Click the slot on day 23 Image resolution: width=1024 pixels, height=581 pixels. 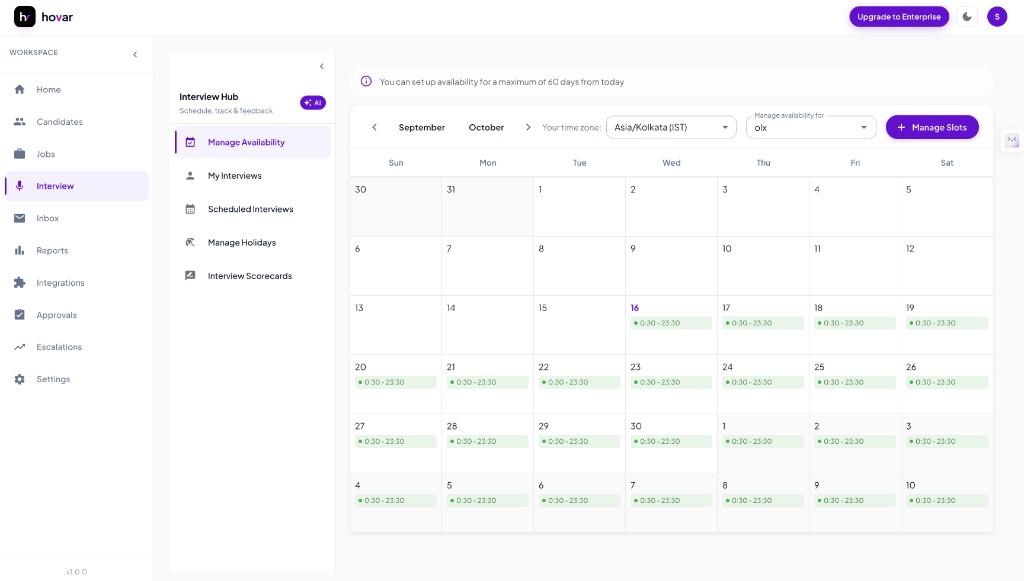point(671,383)
